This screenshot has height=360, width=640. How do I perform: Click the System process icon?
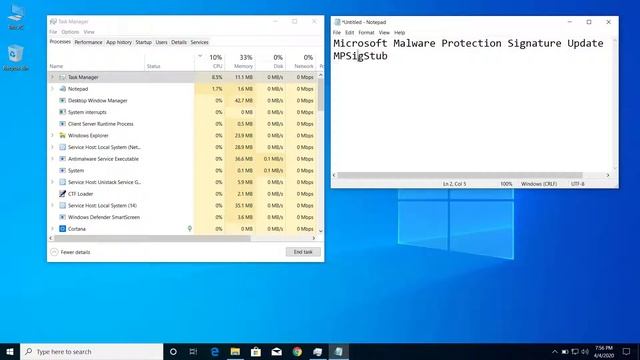(x=62, y=170)
